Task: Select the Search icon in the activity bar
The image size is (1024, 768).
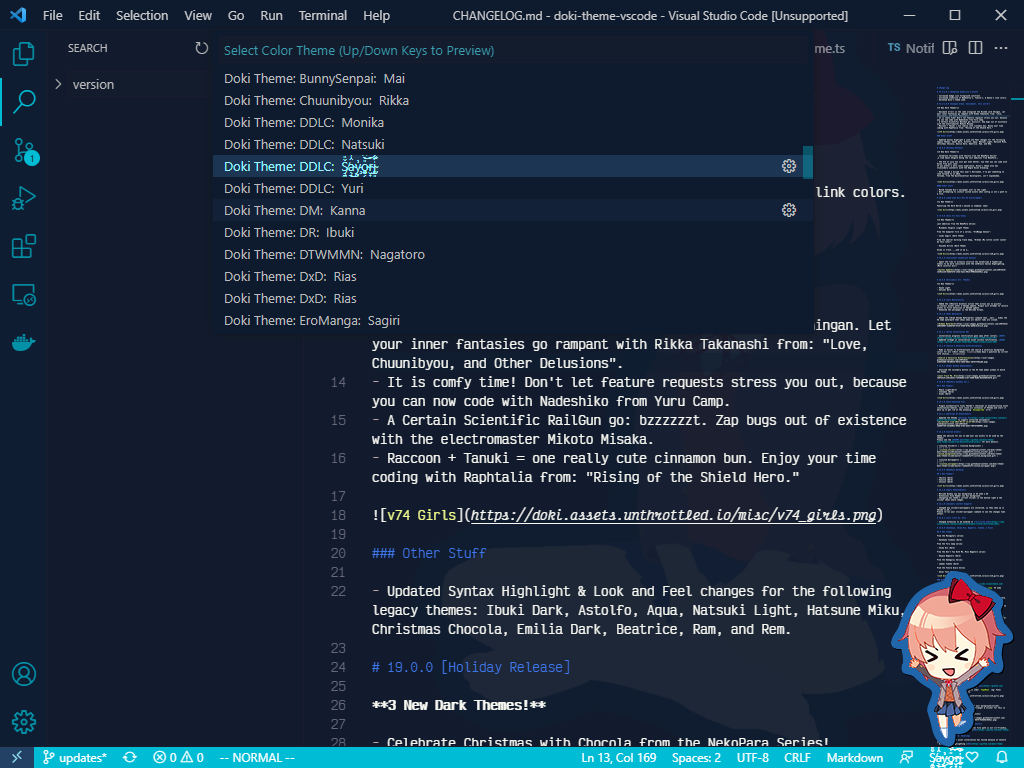Action: tap(24, 101)
